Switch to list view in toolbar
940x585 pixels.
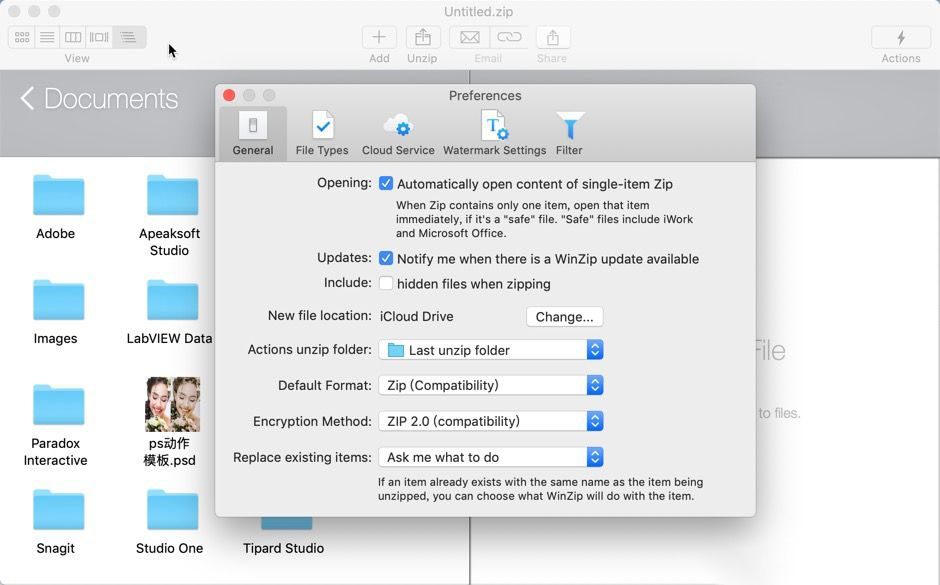47,37
